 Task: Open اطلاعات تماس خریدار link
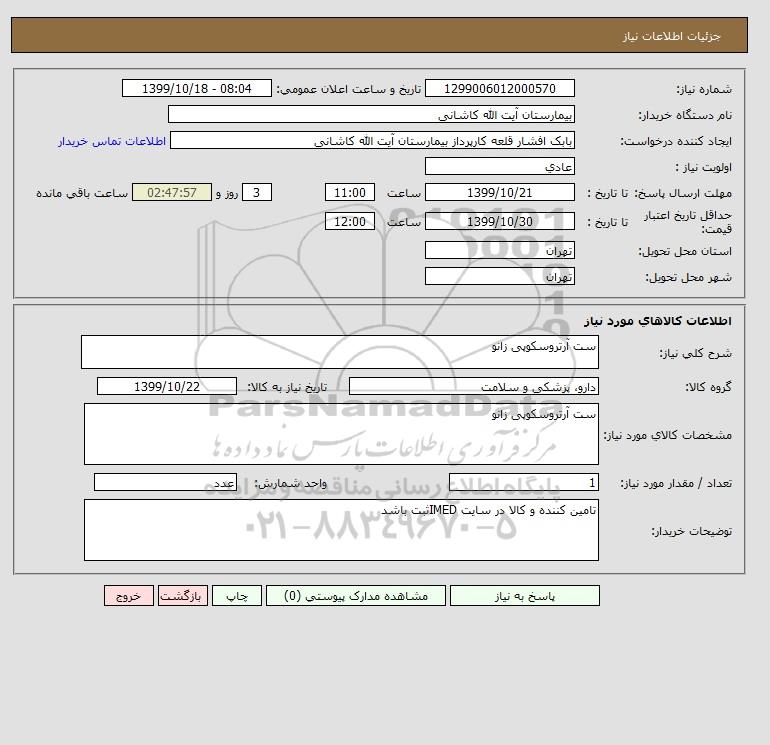[x=112, y=141]
